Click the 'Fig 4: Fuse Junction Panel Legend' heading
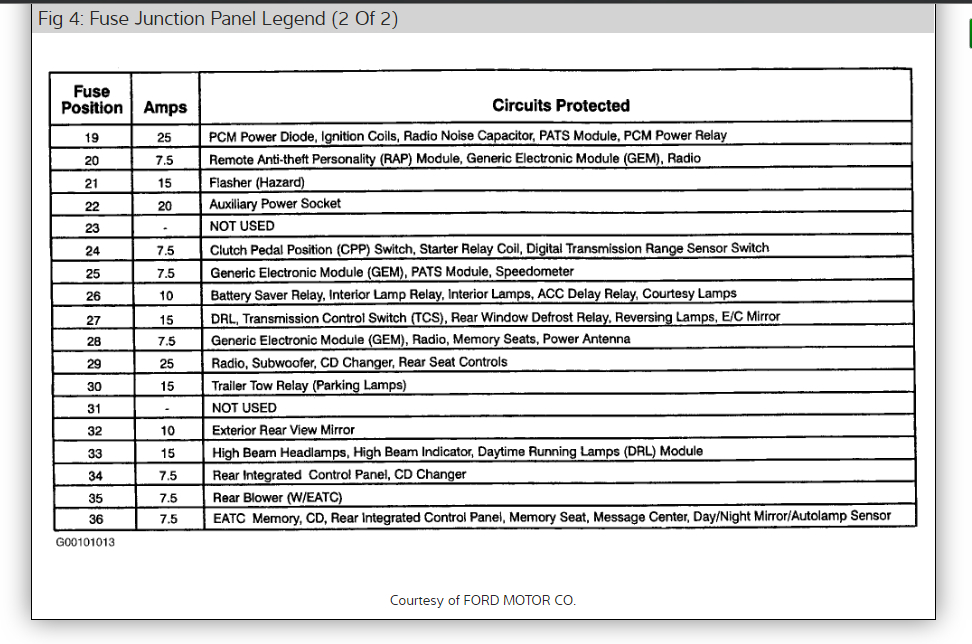The height and width of the screenshot is (644, 972). point(218,19)
